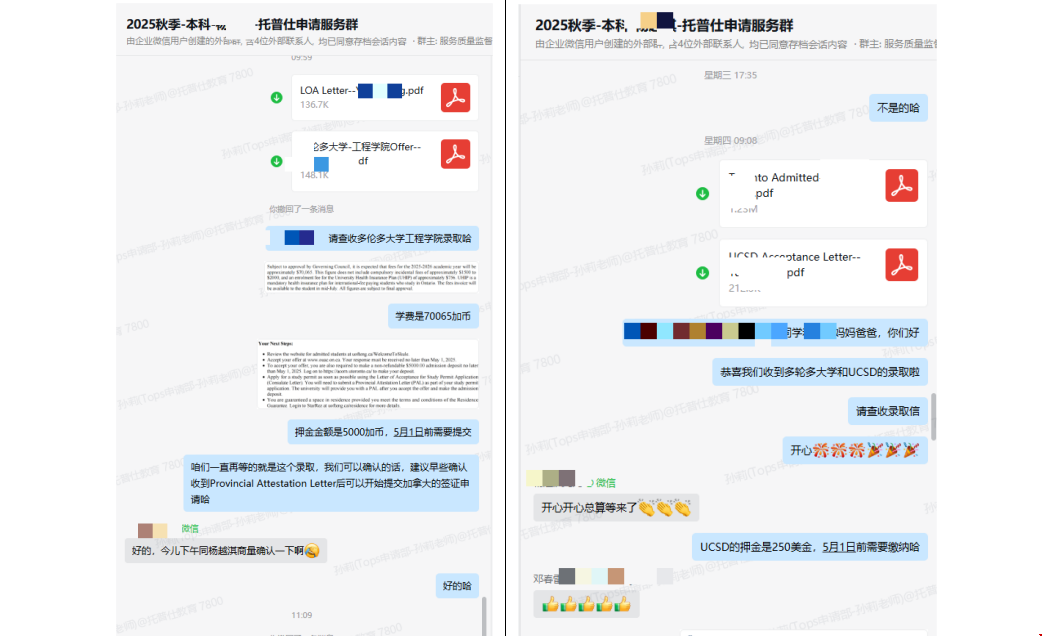Click timestamp 星期四 09:08
The width and height of the screenshot is (1042, 636).
[730, 140]
